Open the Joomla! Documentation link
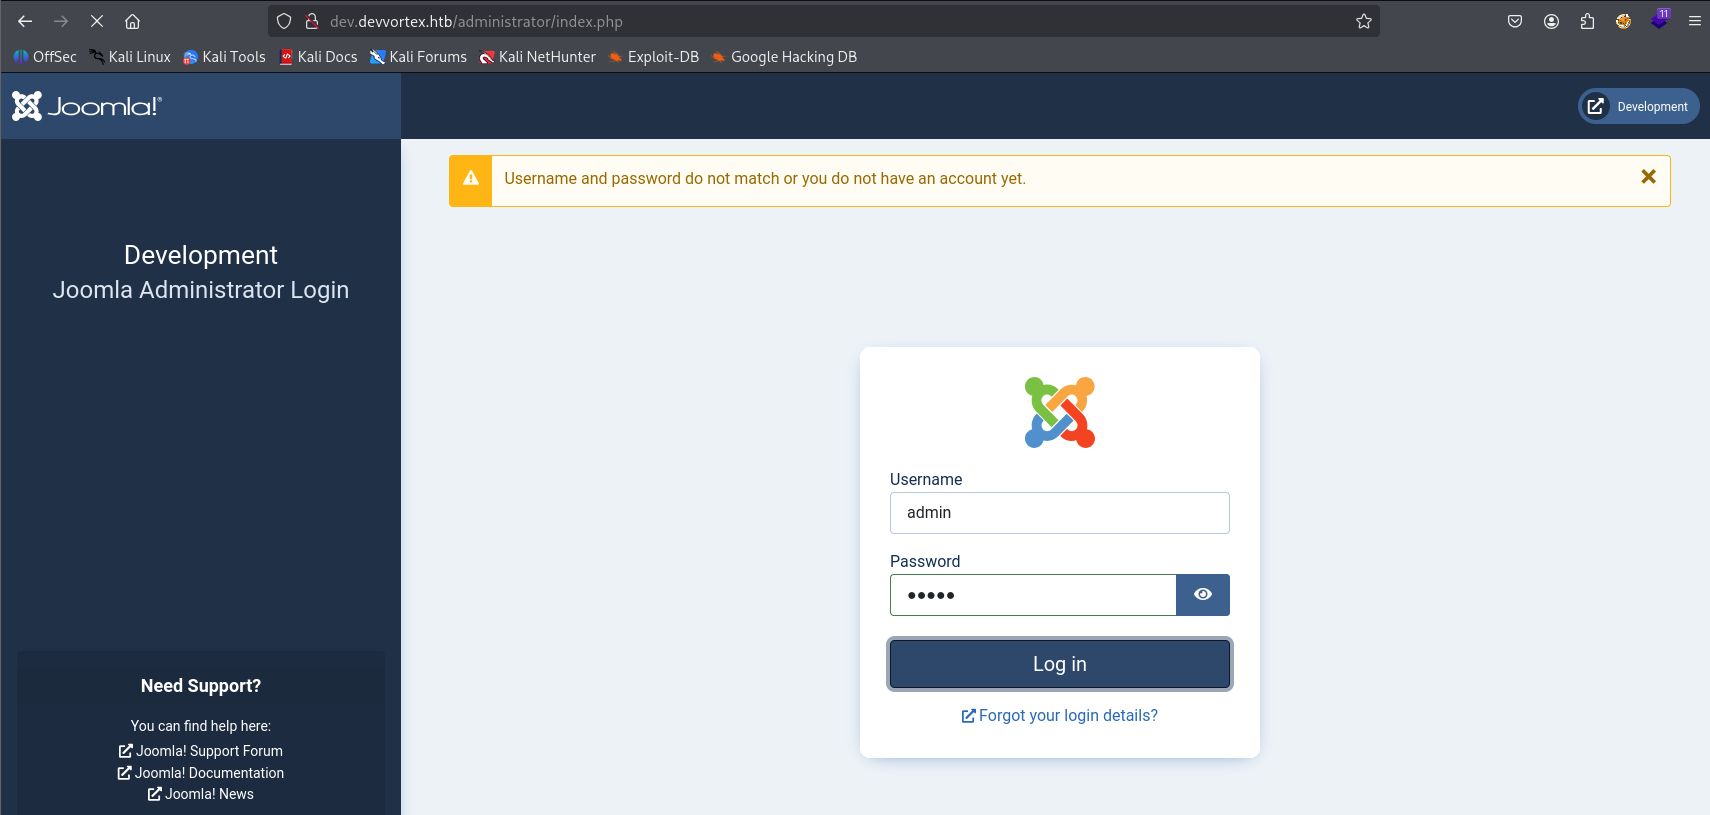The width and height of the screenshot is (1710, 815). [201, 773]
